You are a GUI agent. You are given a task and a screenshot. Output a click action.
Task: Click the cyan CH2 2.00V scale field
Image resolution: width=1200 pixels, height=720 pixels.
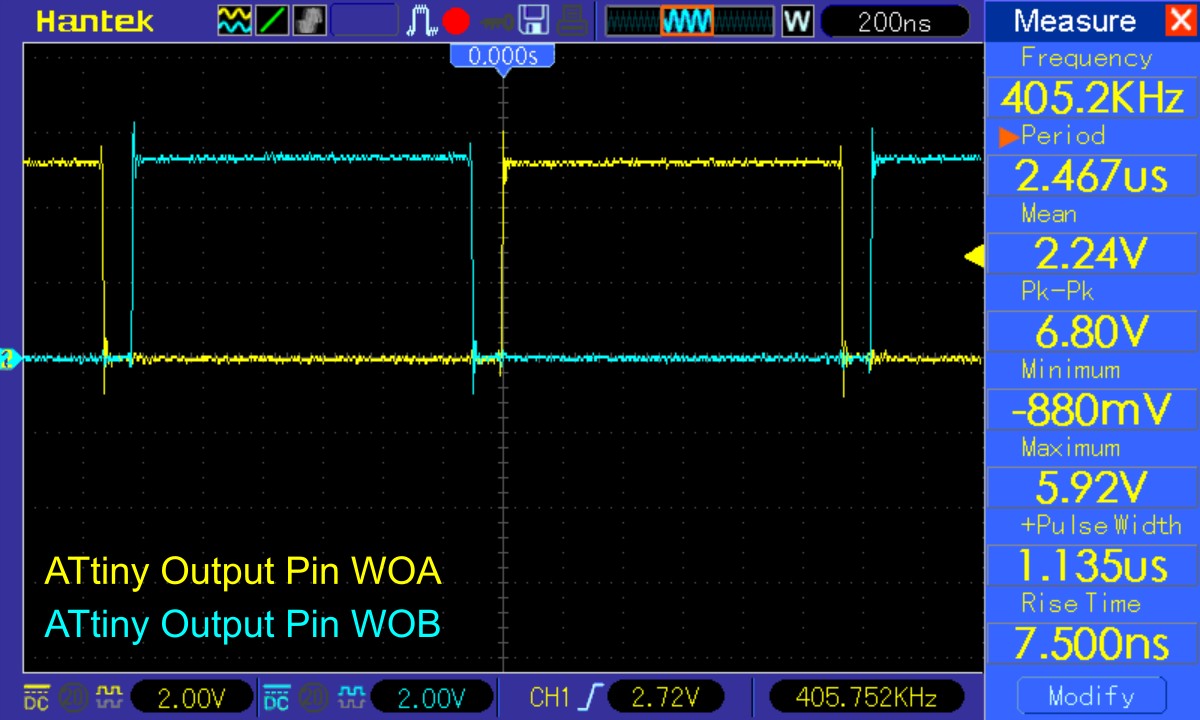(x=433, y=696)
